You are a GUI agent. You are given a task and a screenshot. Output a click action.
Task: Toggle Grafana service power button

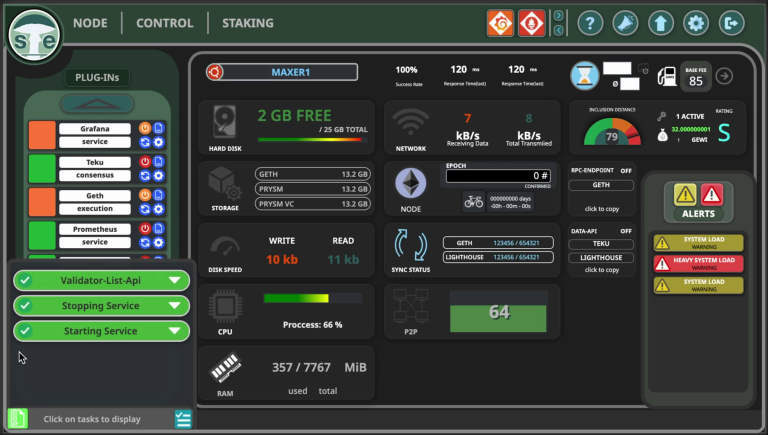(x=144, y=128)
